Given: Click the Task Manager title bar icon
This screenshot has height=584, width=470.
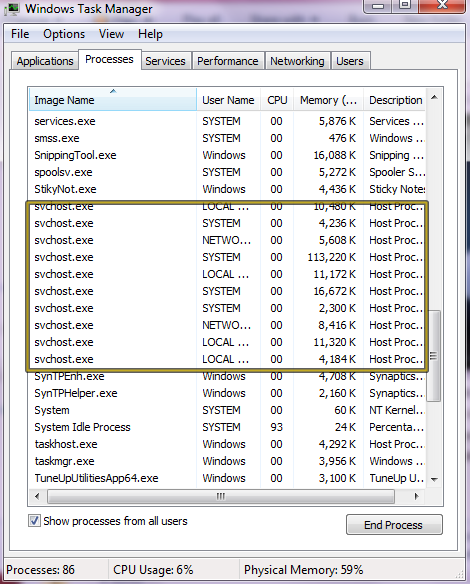Looking at the screenshot, I should tap(13, 9).
